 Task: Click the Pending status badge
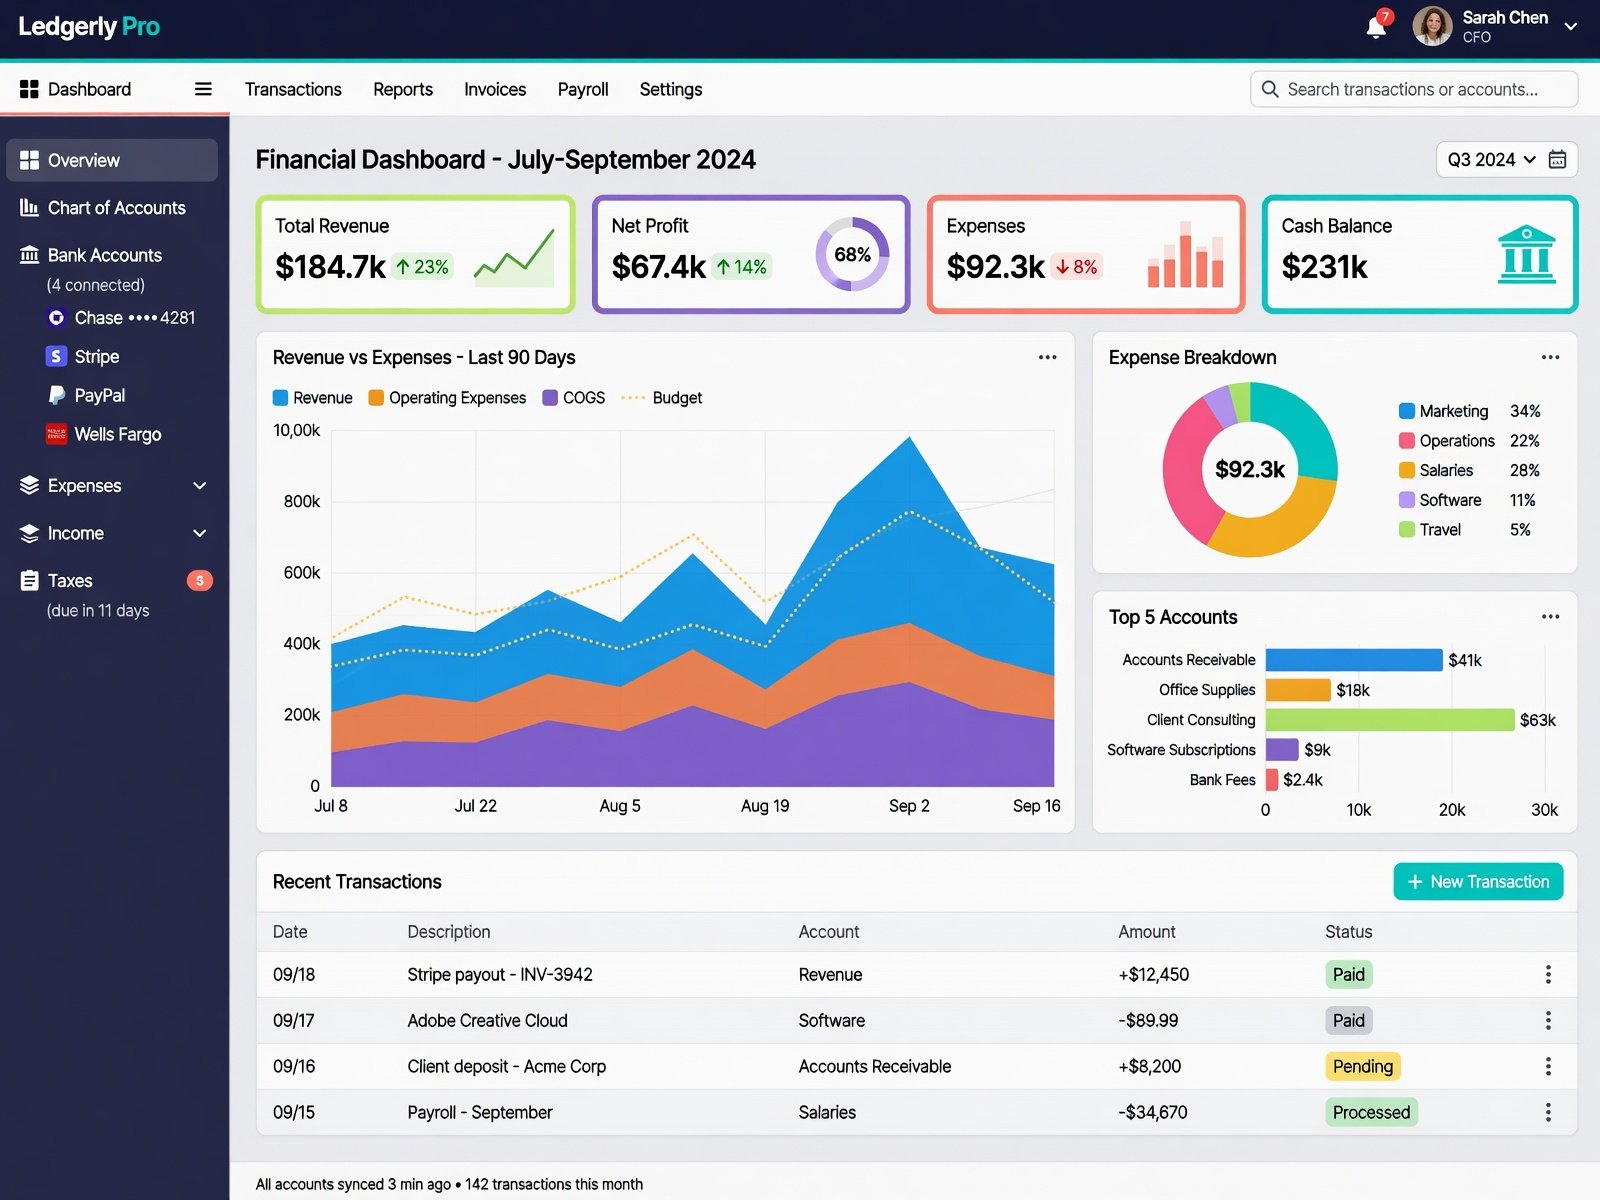click(x=1362, y=1066)
